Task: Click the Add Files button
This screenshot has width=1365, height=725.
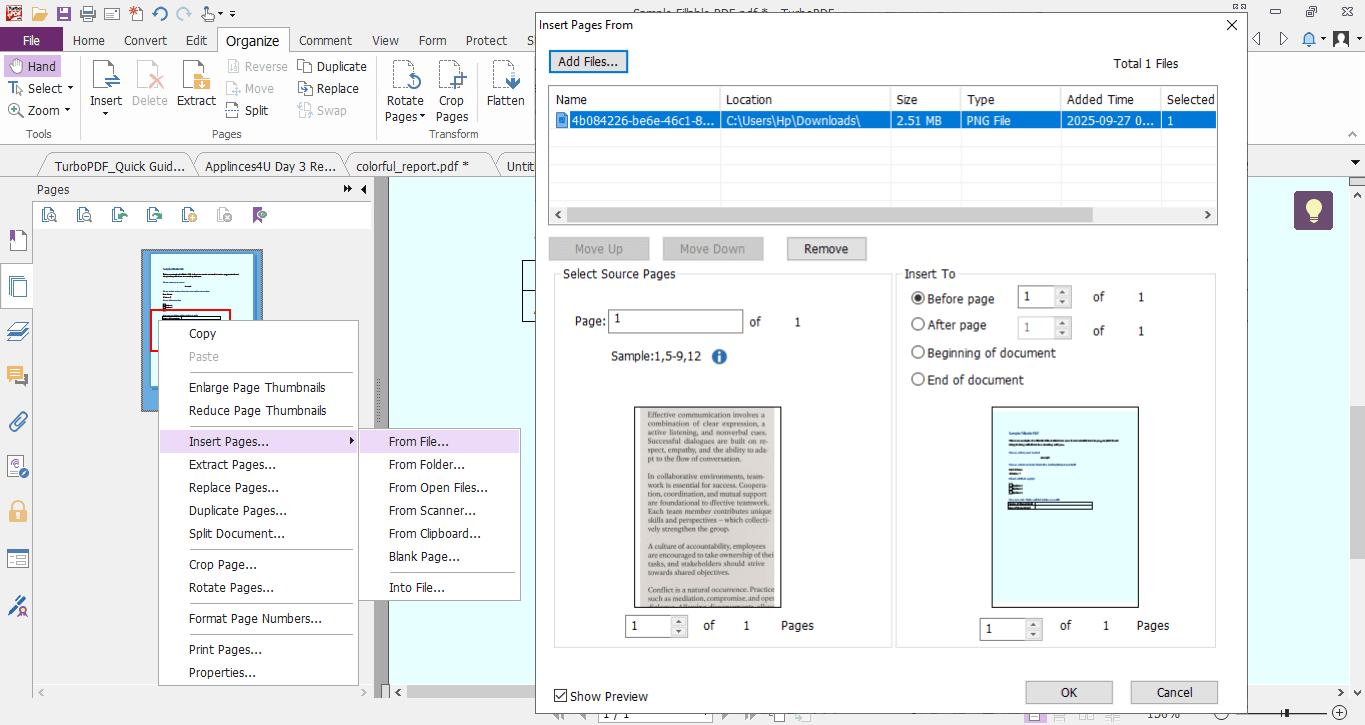Action: point(588,61)
